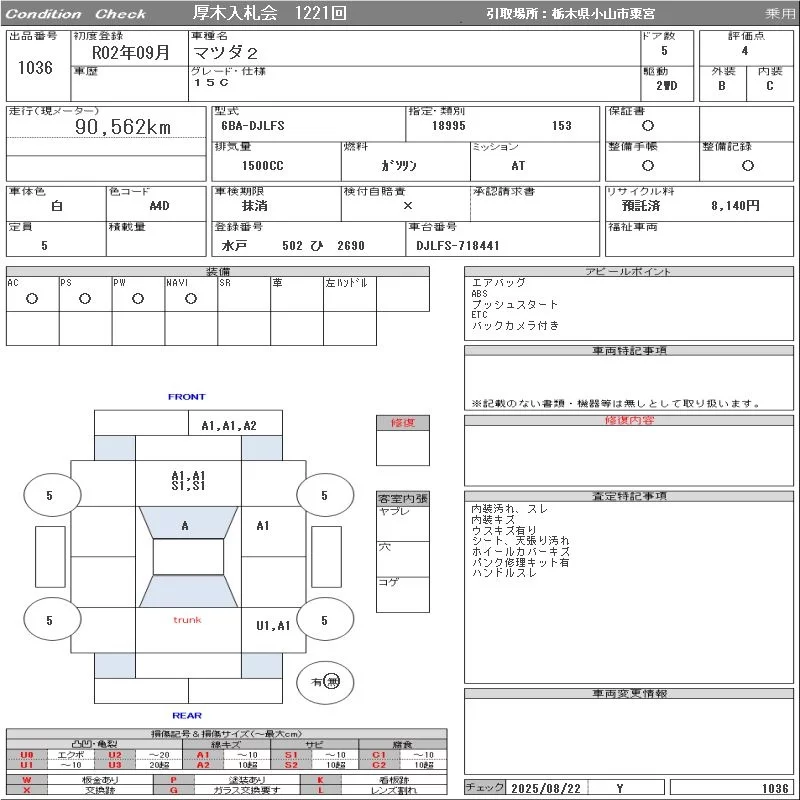Image resolution: width=800 pixels, height=800 pixels.
Task: Select damage mark "U1,A1" on diagram
Action: (x=273, y=626)
